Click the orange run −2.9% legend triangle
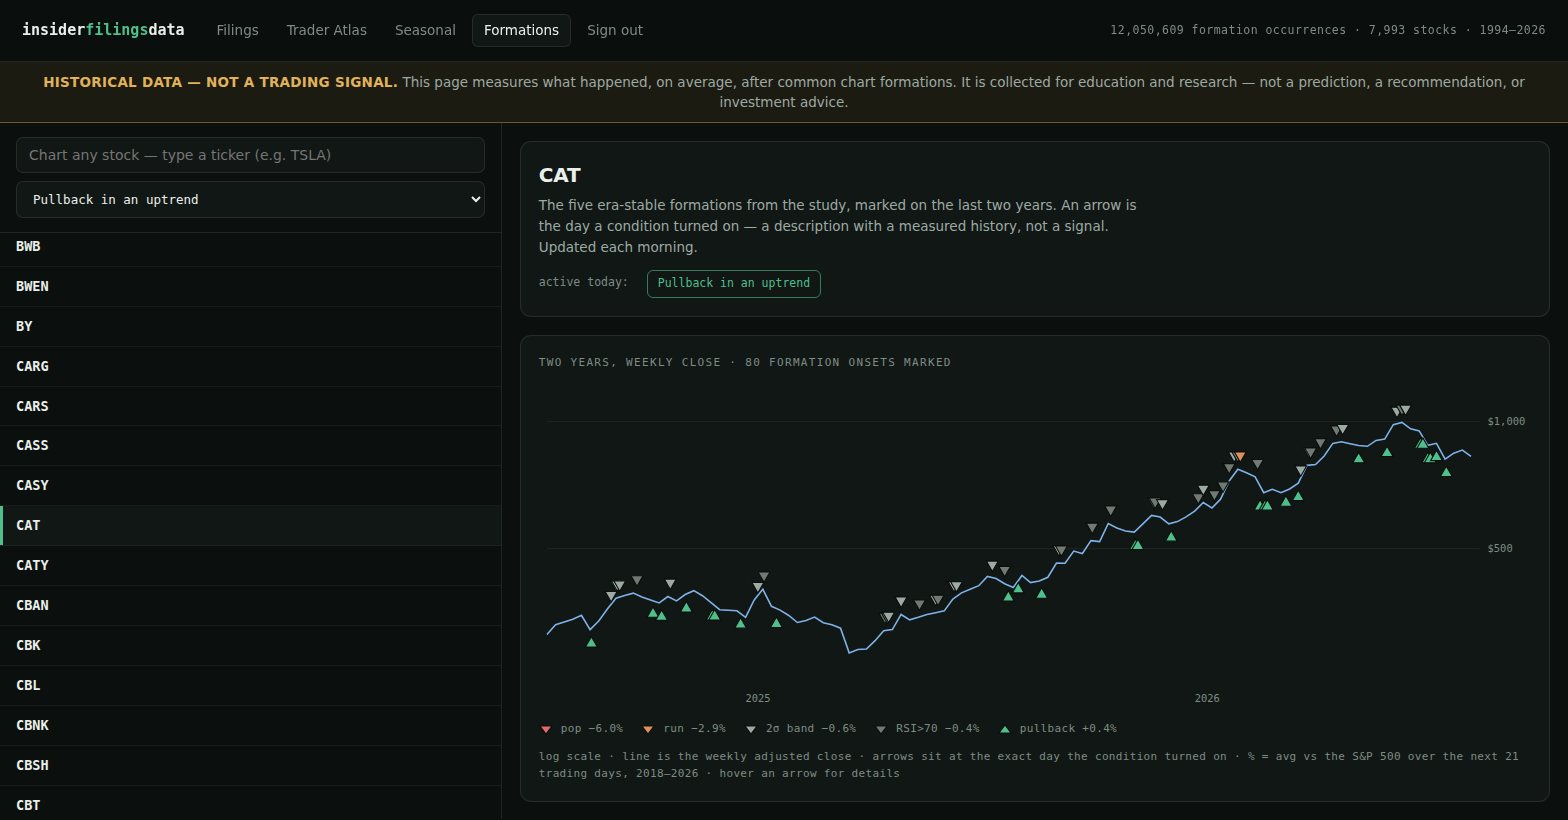 pos(648,729)
